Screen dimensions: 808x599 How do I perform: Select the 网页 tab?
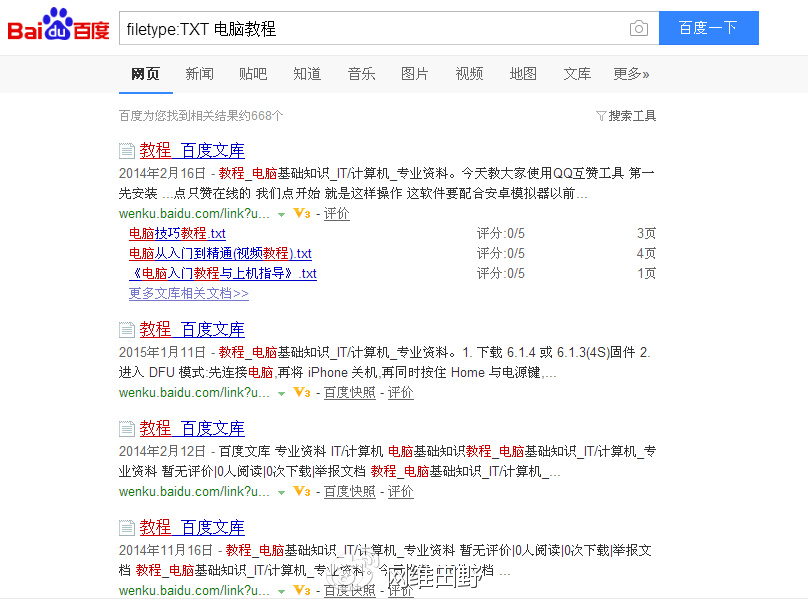click(145, 74)
